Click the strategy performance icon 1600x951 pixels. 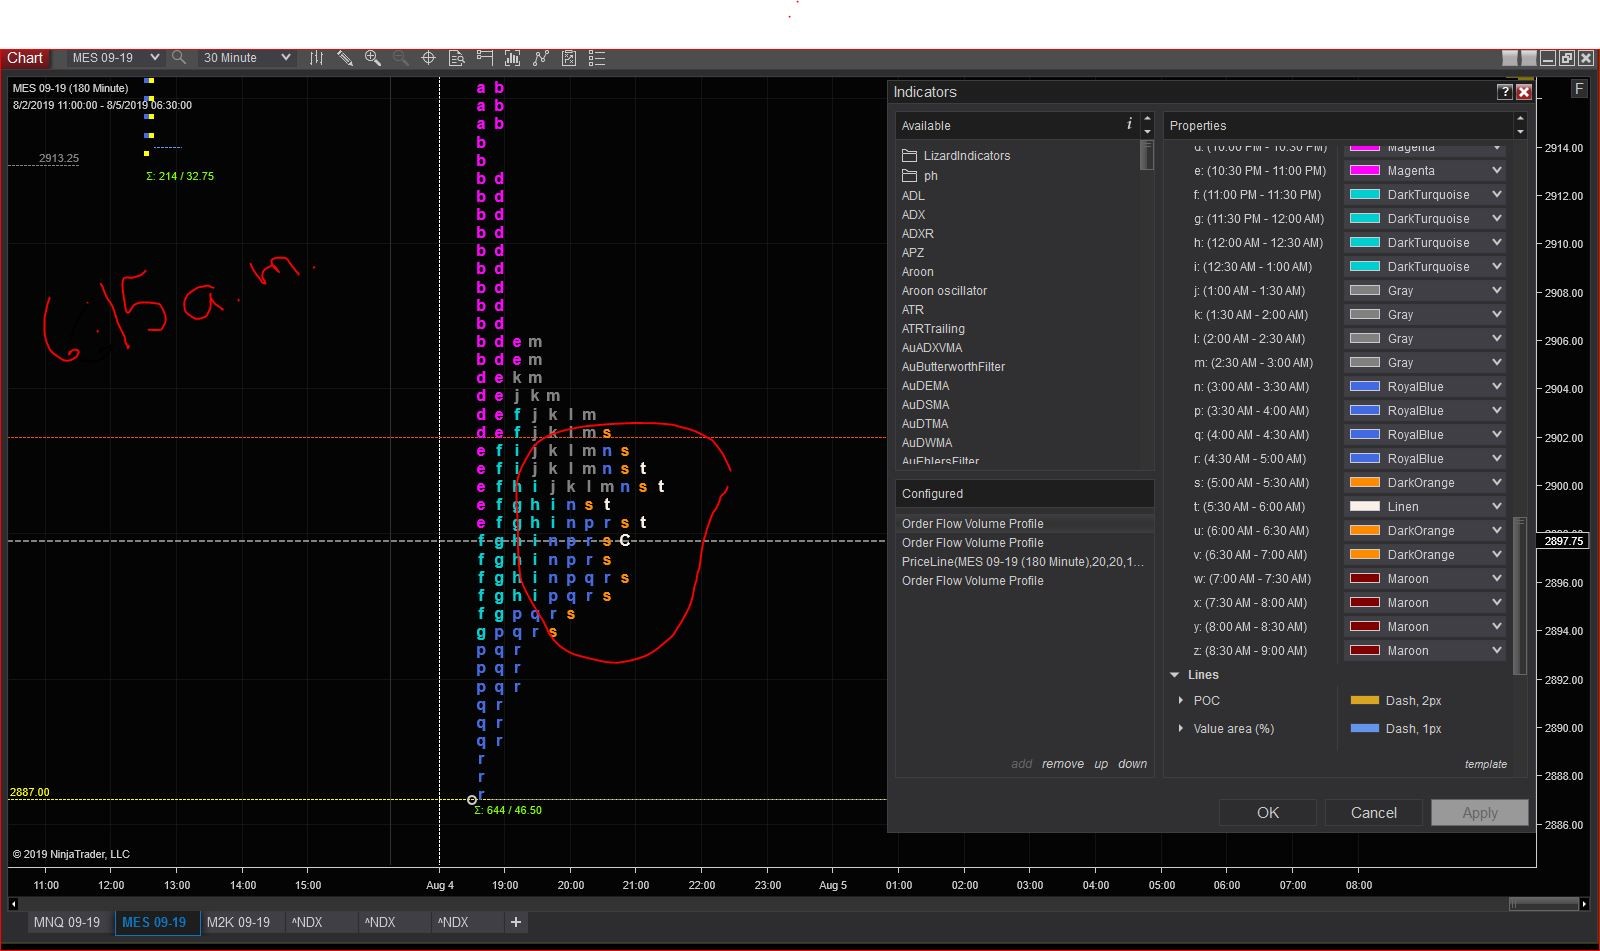[x=569, y=58]
